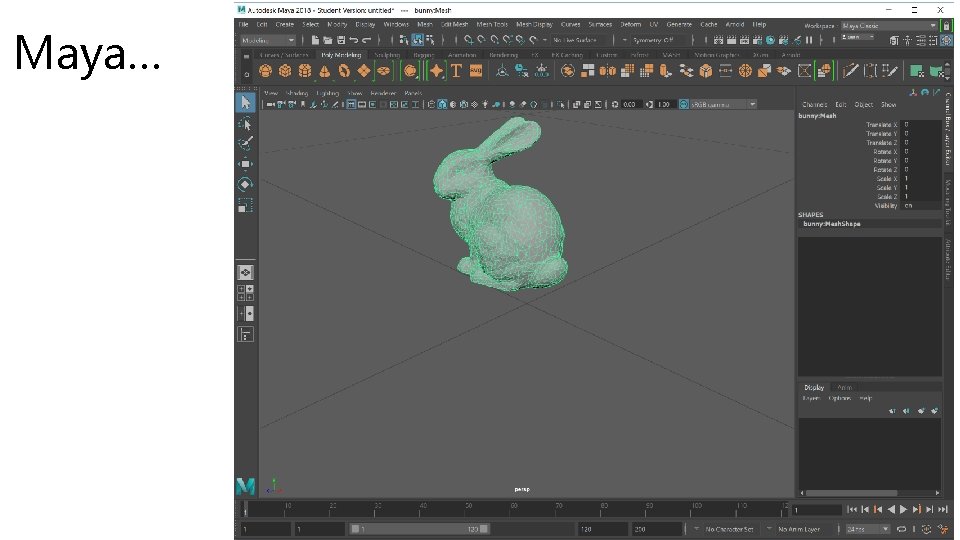960x540 pixels.
Task: Click the Polygon Type text tool
Action: pos(456,71)
